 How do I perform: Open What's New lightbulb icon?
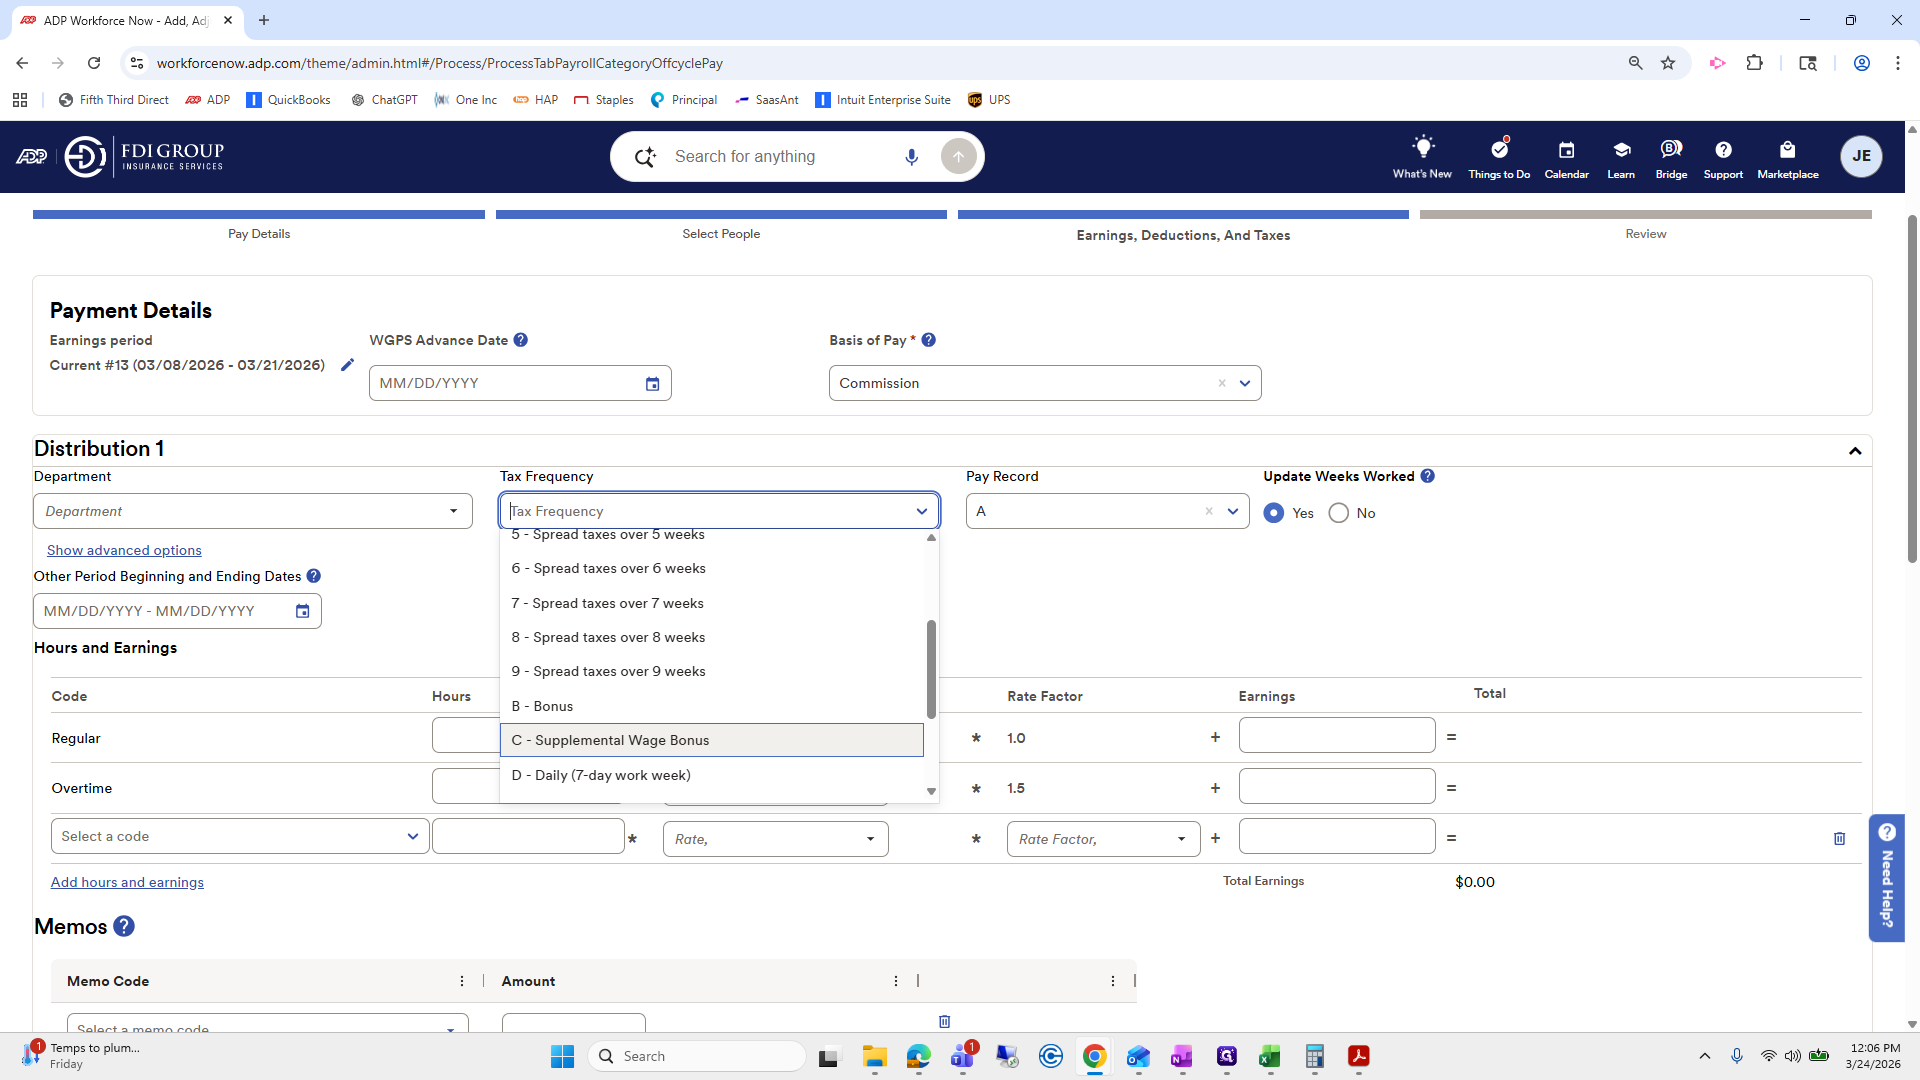pos(1422,148)
